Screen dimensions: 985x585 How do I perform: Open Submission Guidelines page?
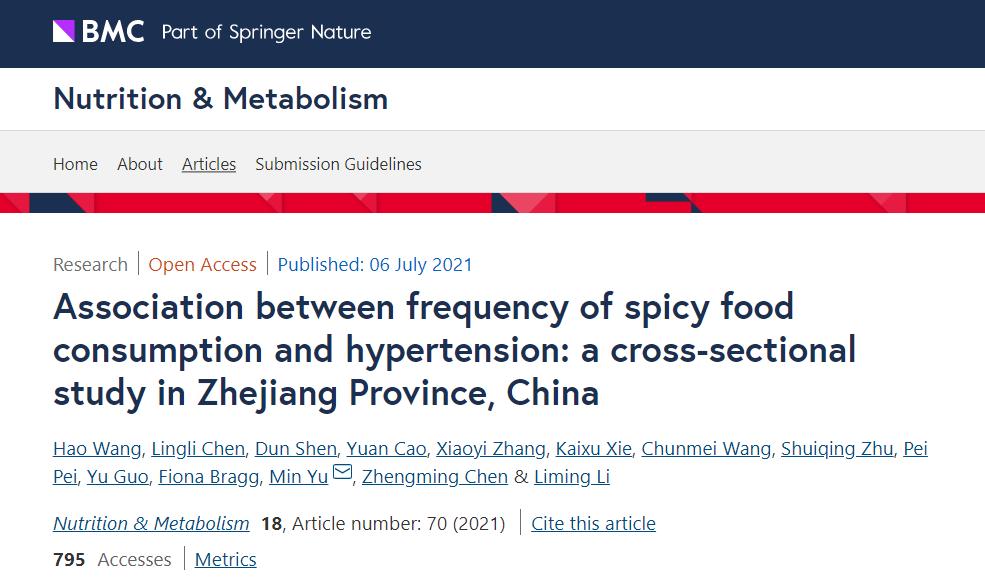(338, 164)
